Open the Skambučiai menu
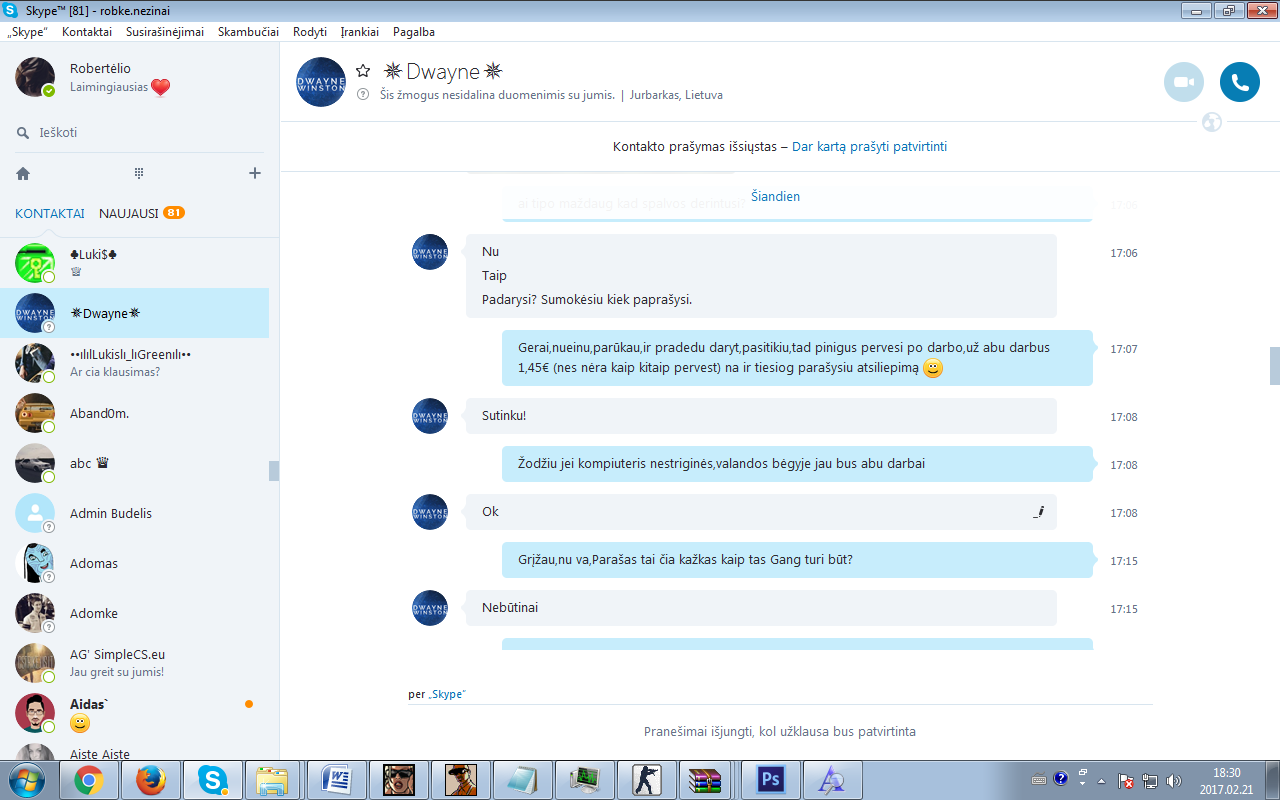The image size is (1280, 800). point(248,32)
